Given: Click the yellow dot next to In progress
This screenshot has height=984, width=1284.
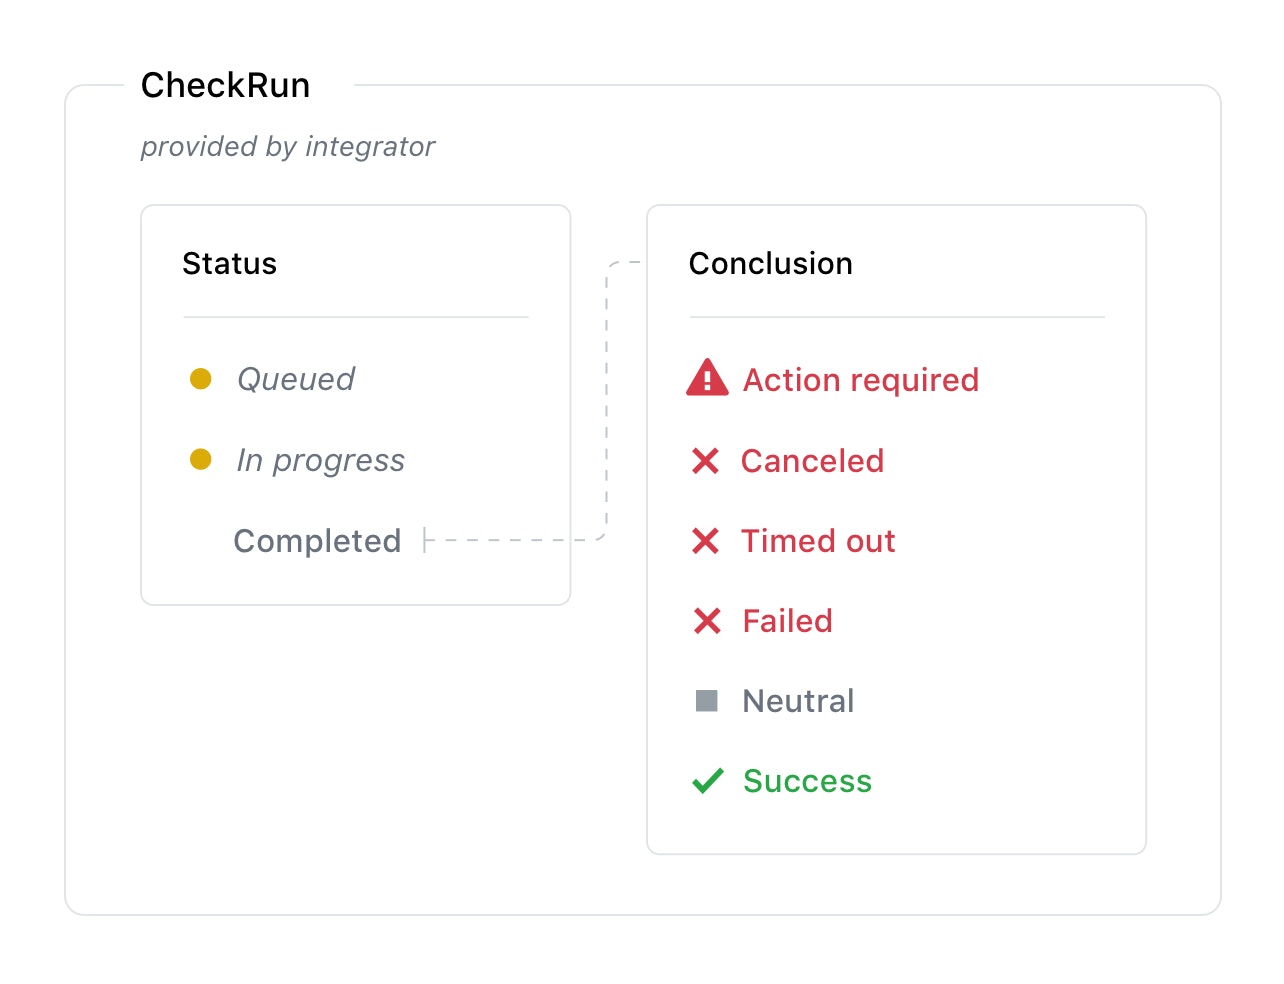Looking at the screenshot, I should pyautogui.click(x=201, y=459).
